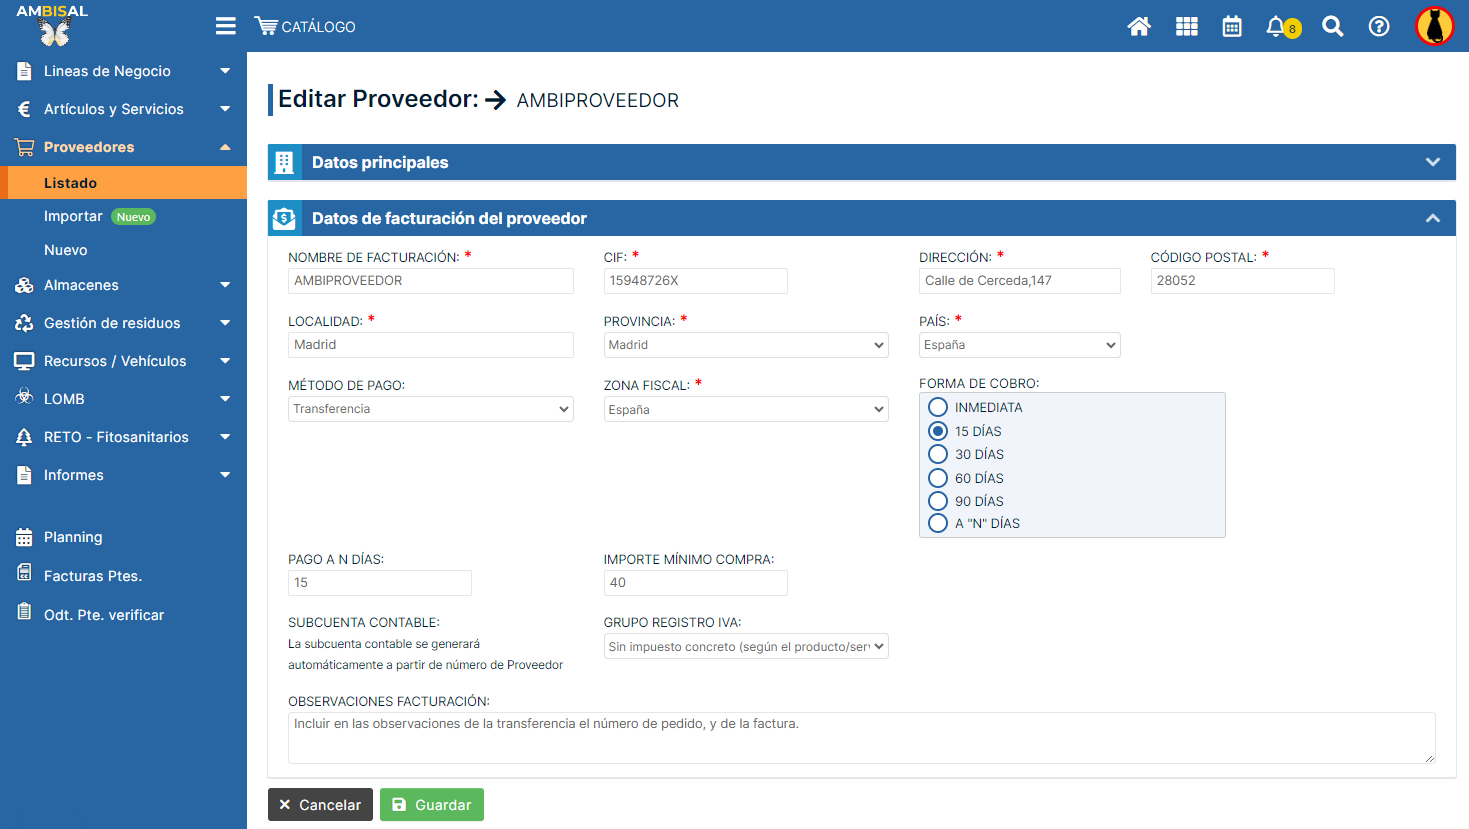
Task: Click the Cancelar button
Action: click(x=320, y=805)
